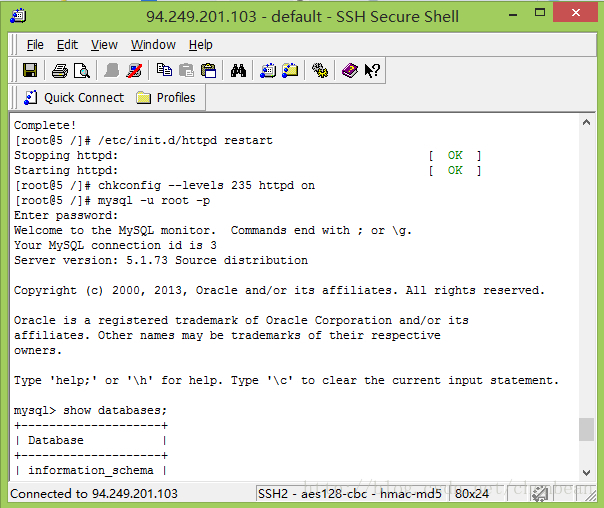Screen dimensions: 604x508
Task: Open the Settings gears icon
Action: click(x=320, y=70)
